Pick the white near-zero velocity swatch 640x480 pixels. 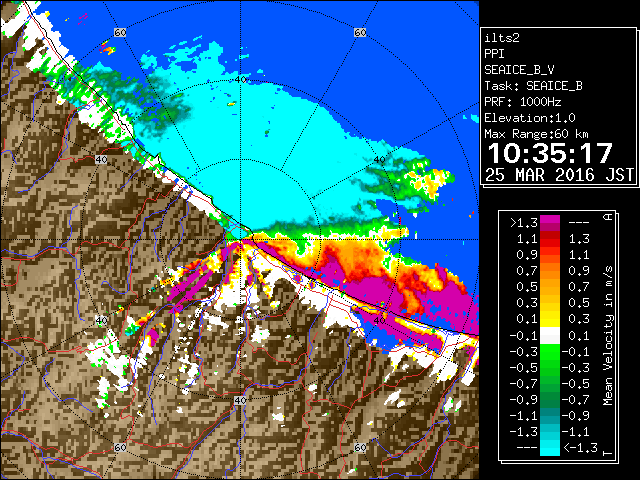pos(550,336)
